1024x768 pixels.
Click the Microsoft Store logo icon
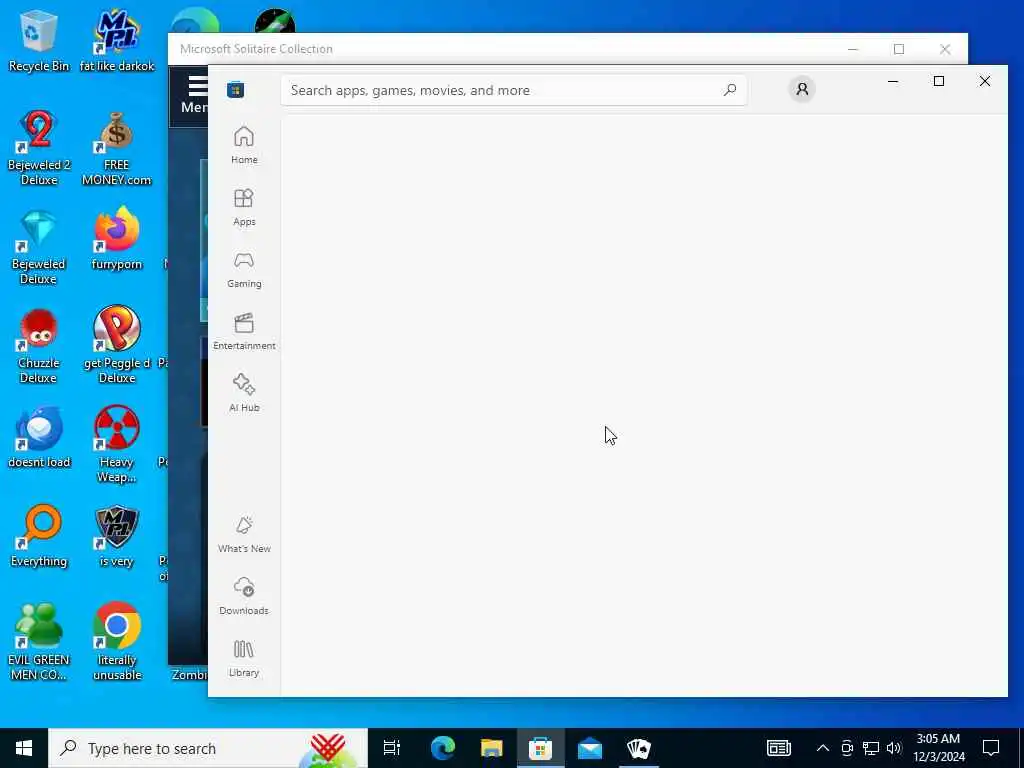(x=236, y=89)
